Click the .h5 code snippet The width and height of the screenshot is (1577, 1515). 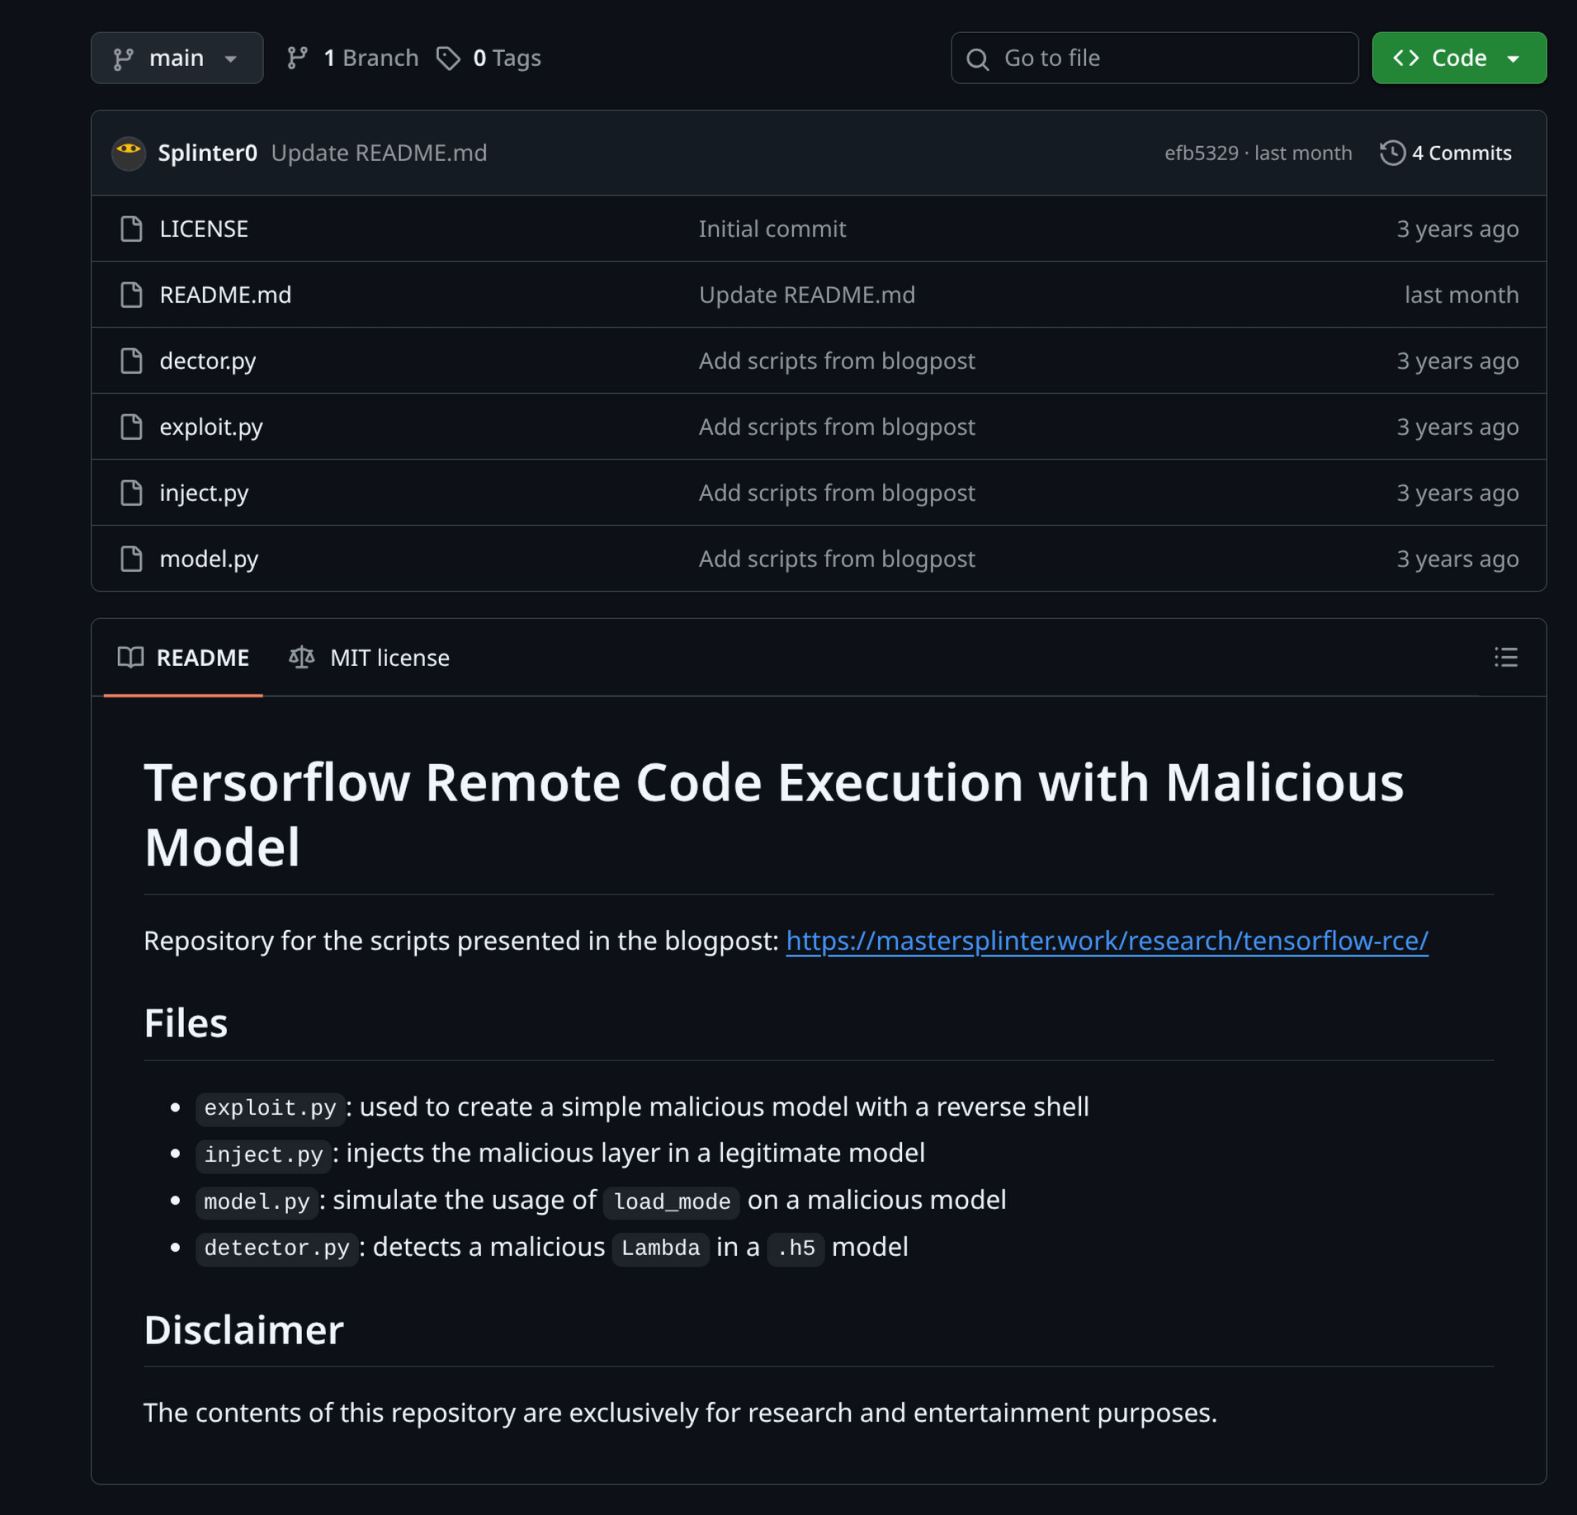click(x=796, y=1248)
